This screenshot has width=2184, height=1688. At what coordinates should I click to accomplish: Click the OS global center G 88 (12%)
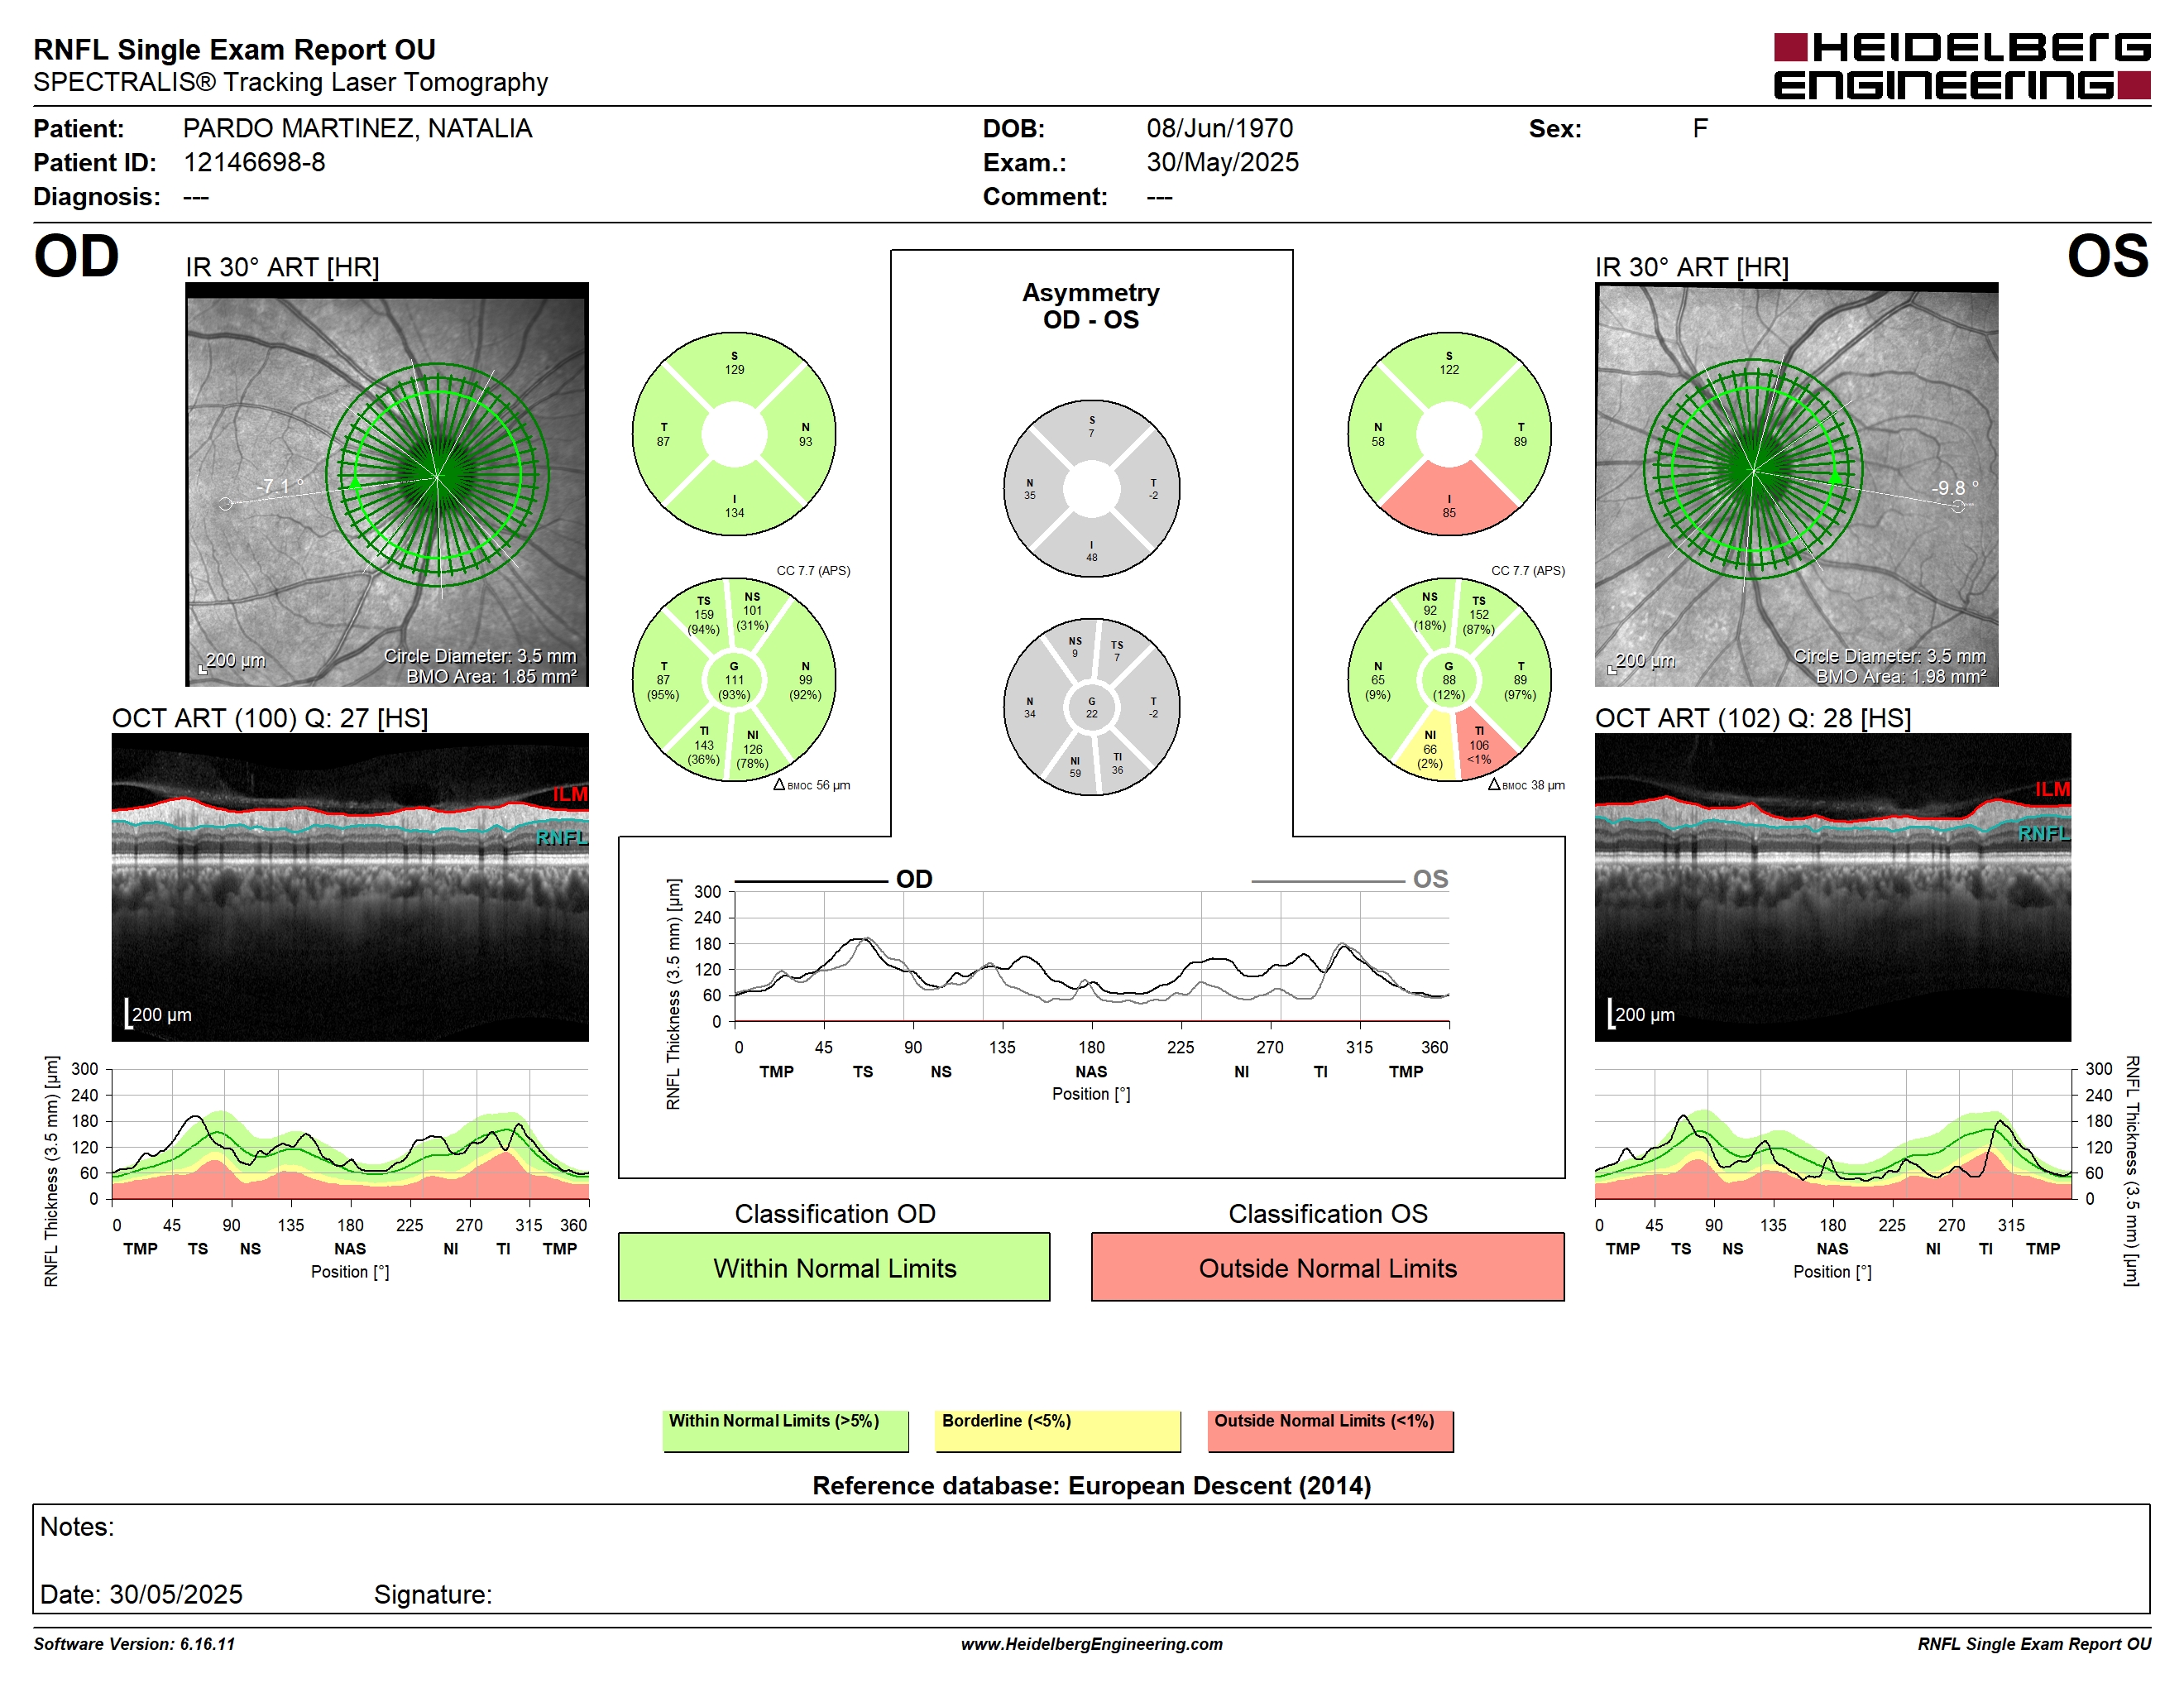pos(1449,680)
